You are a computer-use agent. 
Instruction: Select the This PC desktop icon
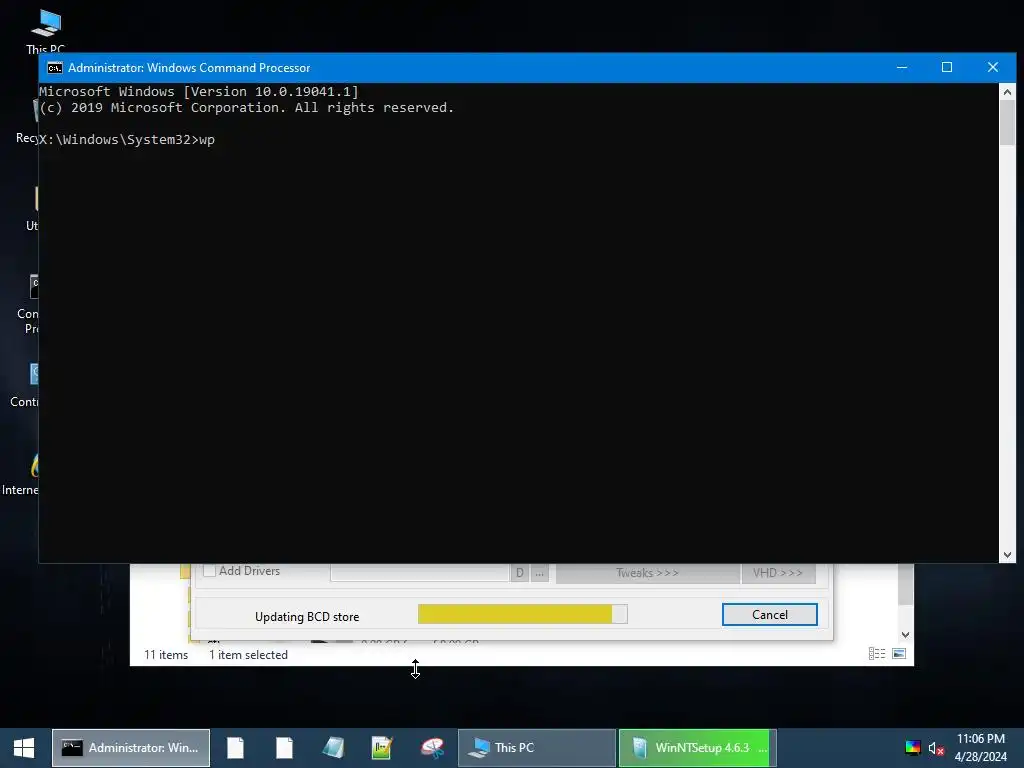click(x=46, y=31)
